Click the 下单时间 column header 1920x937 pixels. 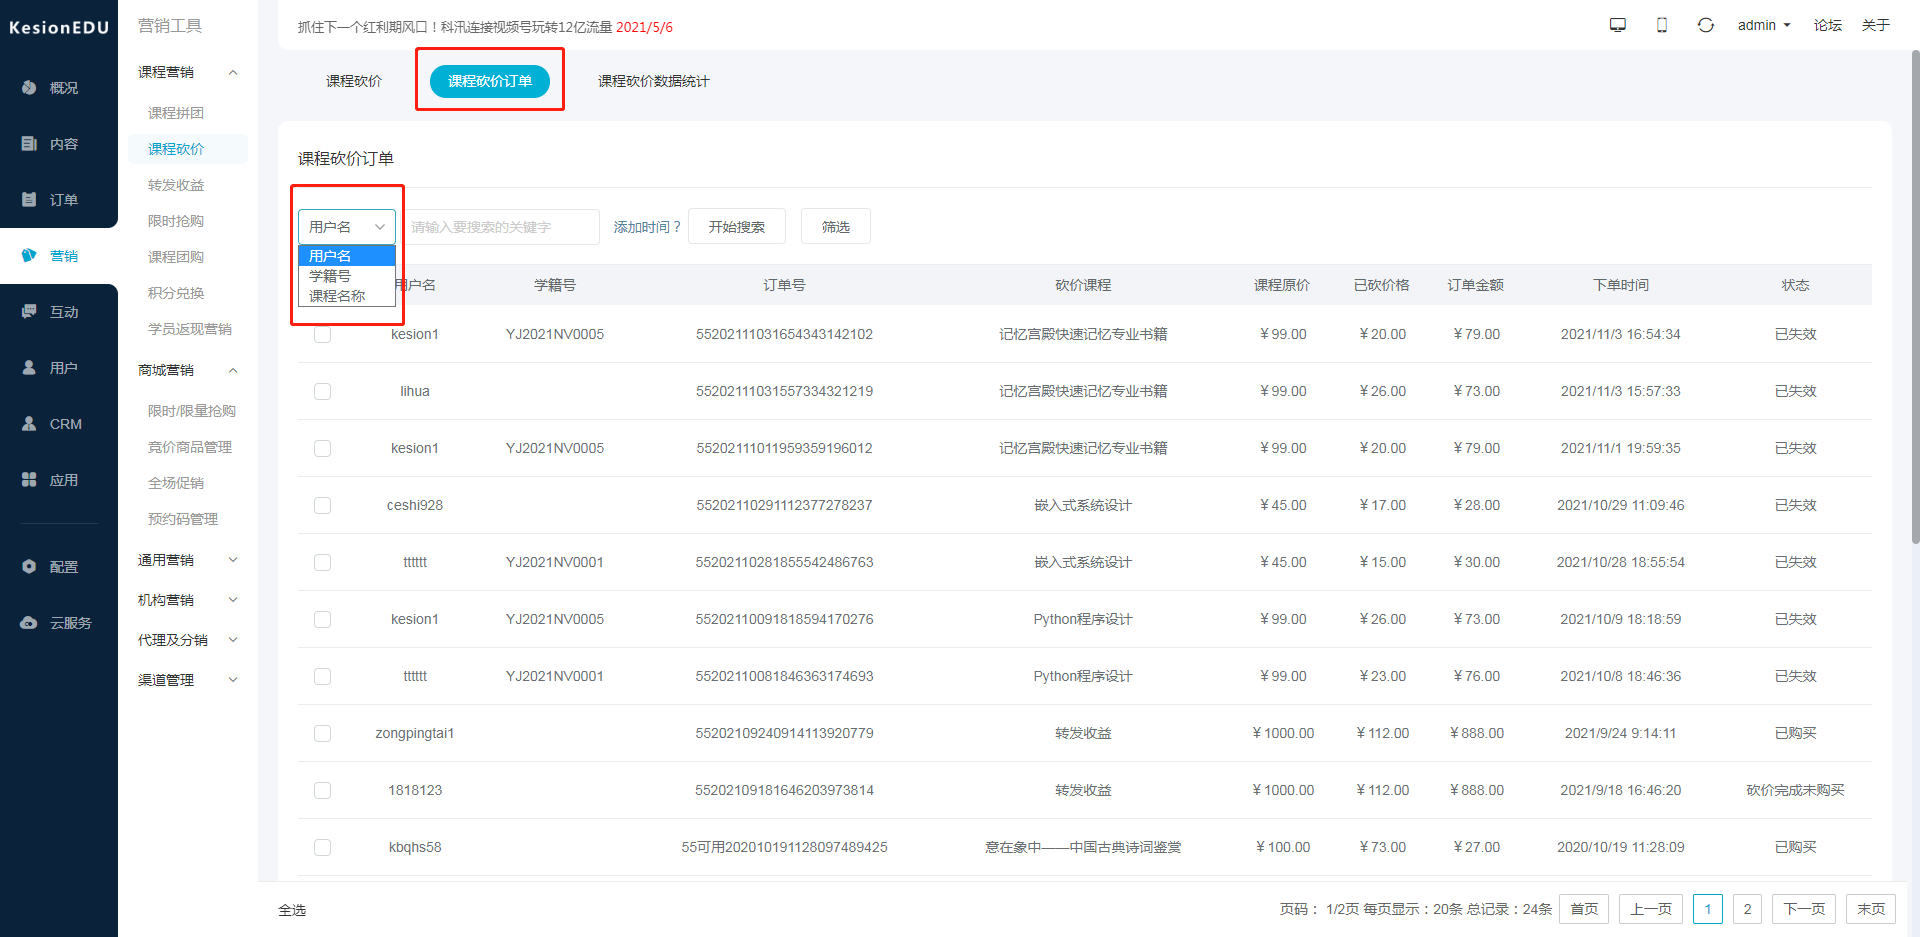[x=1621, y=285]
